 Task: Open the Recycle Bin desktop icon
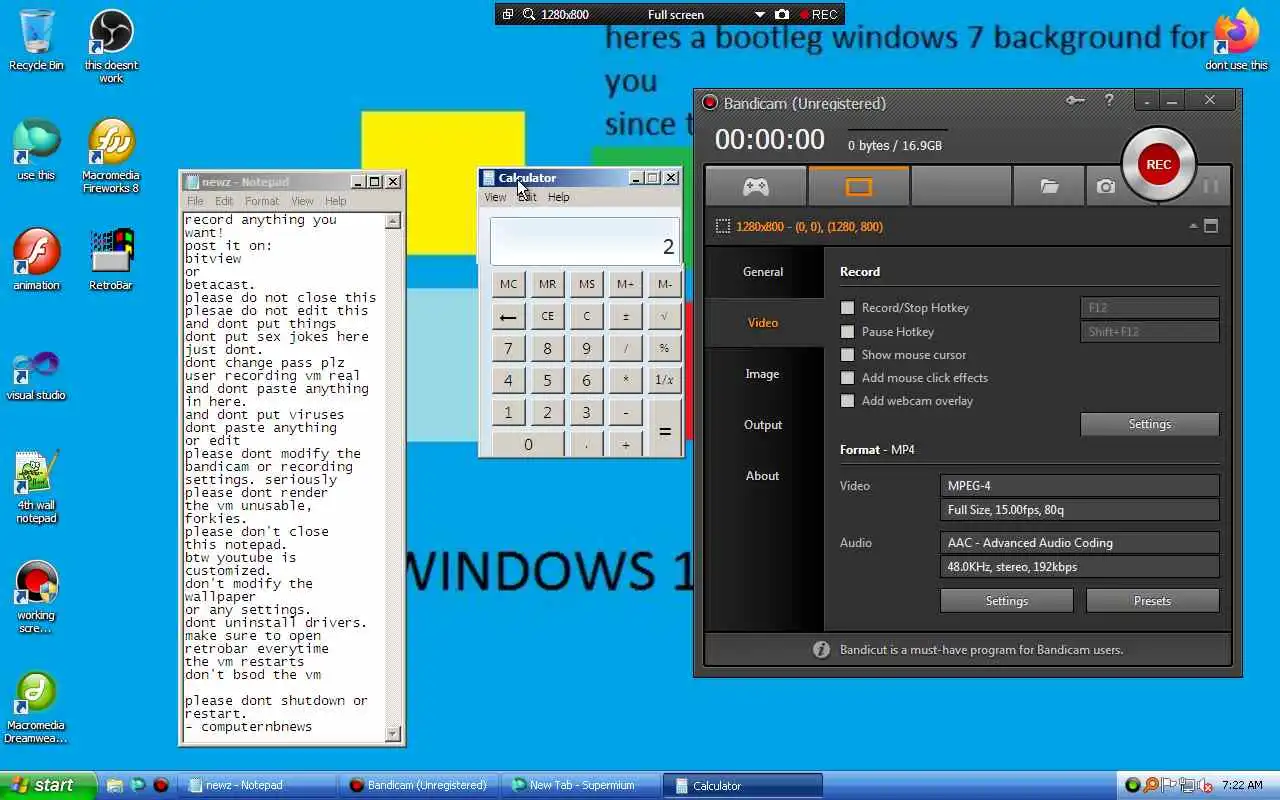pos(36,41)
